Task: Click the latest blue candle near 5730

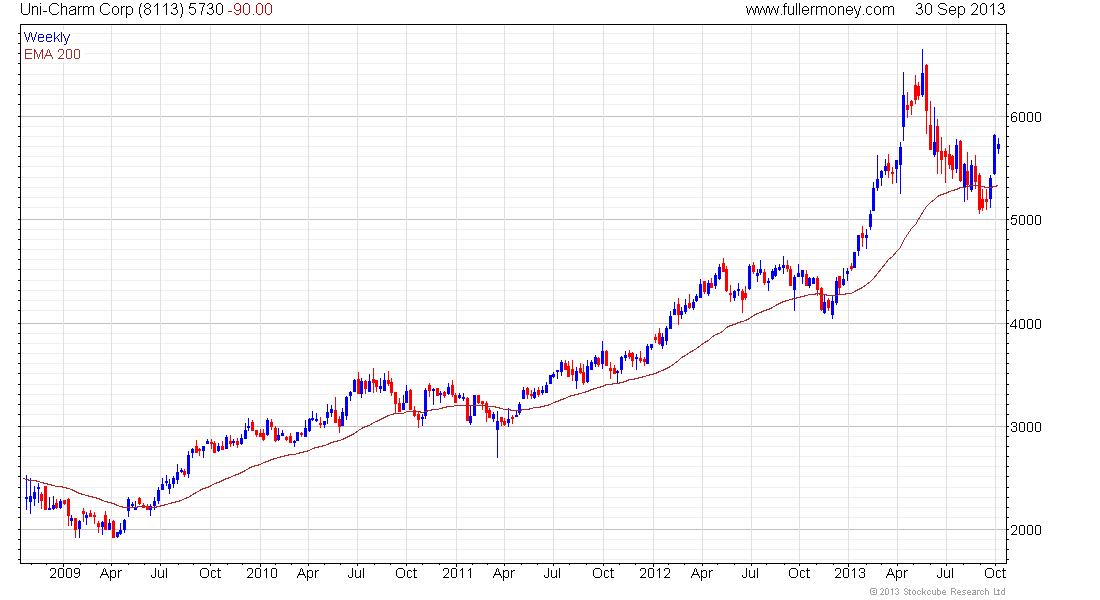Action: coord(998,145)
